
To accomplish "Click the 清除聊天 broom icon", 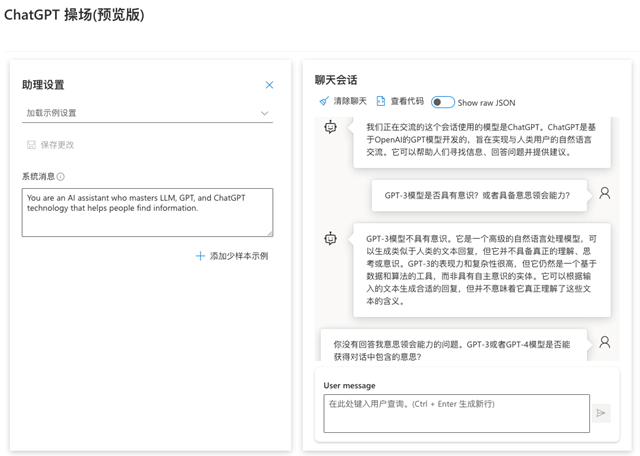I will [x=324, y=101].
